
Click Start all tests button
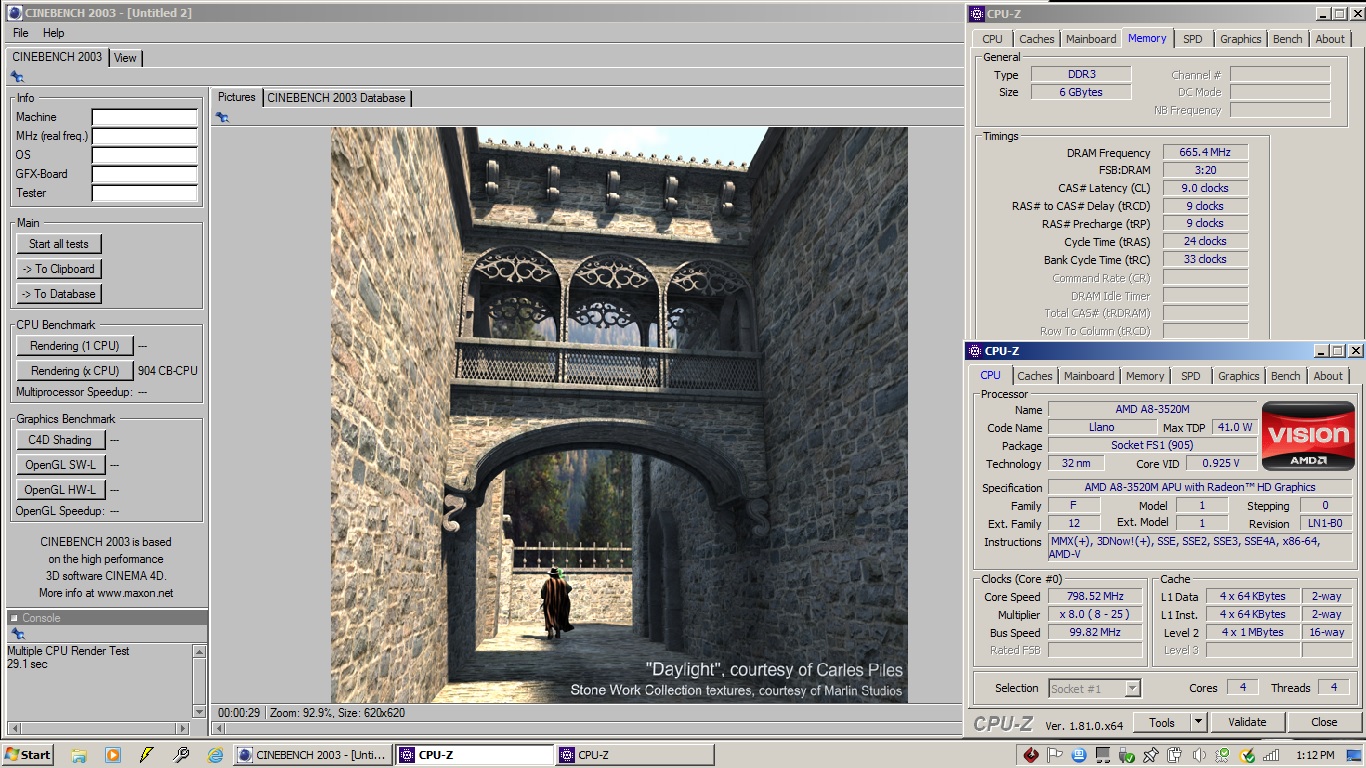pyautogui.click(x=59, y=244)
